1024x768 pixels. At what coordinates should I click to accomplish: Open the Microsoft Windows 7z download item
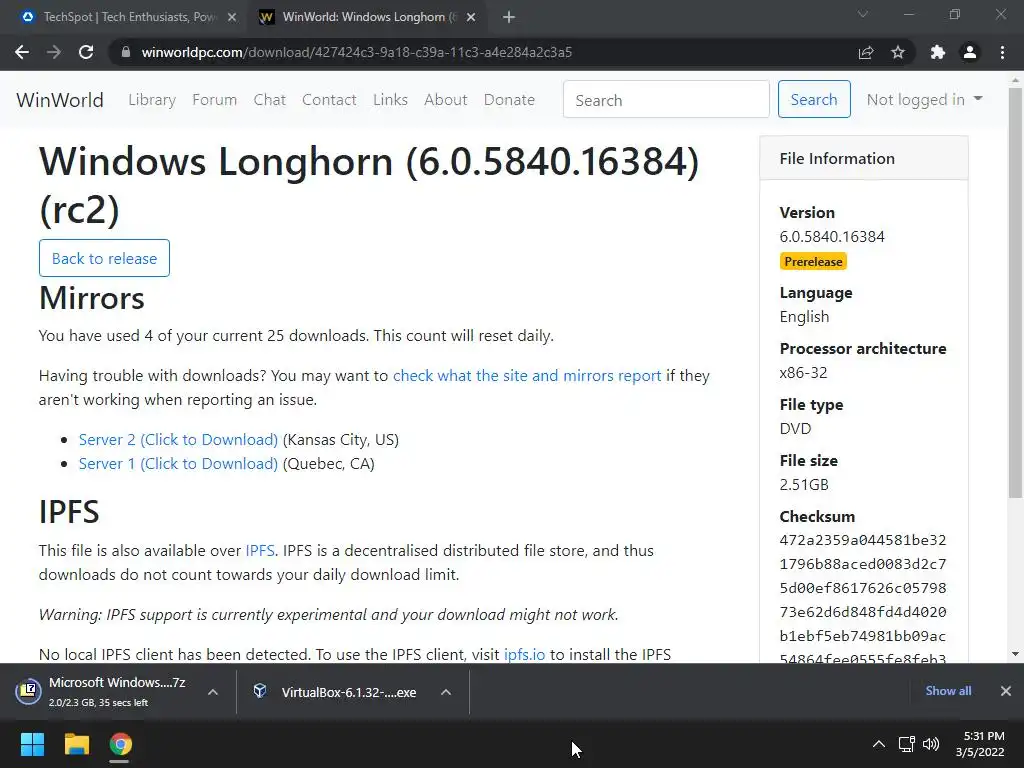click(103, 692)
